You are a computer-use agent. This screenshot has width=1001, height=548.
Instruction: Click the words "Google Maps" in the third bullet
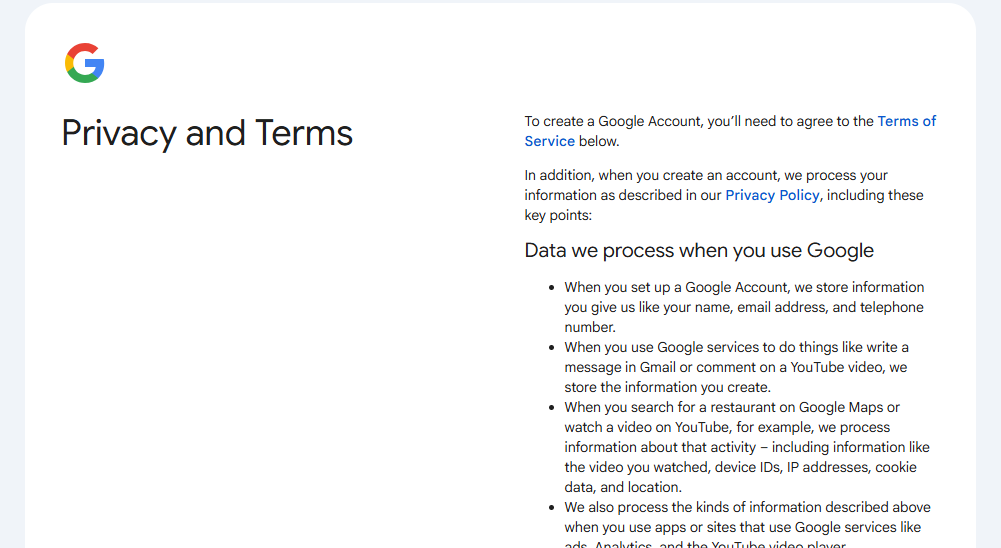coord(840,407)
